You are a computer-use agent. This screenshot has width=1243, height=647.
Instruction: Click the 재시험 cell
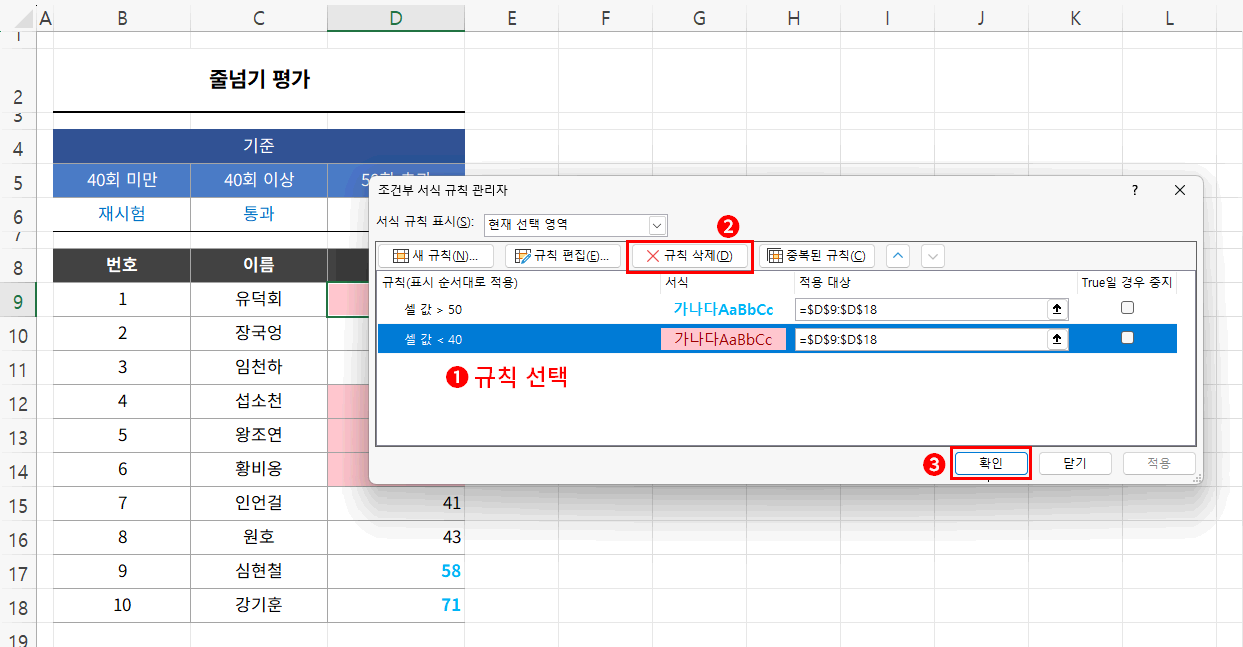click(x=122, y=214)
